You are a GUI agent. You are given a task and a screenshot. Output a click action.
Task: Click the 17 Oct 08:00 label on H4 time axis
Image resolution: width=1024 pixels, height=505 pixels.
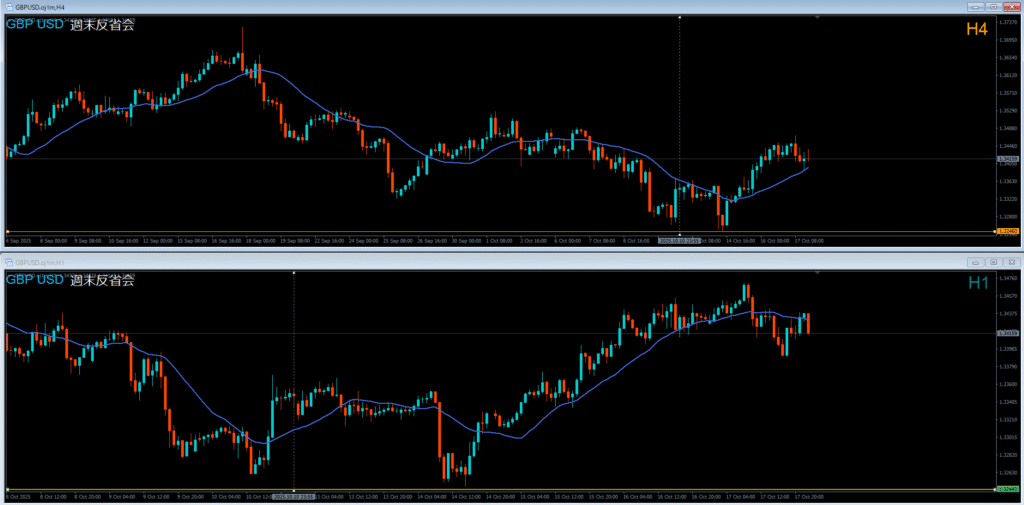click(808, 240)
